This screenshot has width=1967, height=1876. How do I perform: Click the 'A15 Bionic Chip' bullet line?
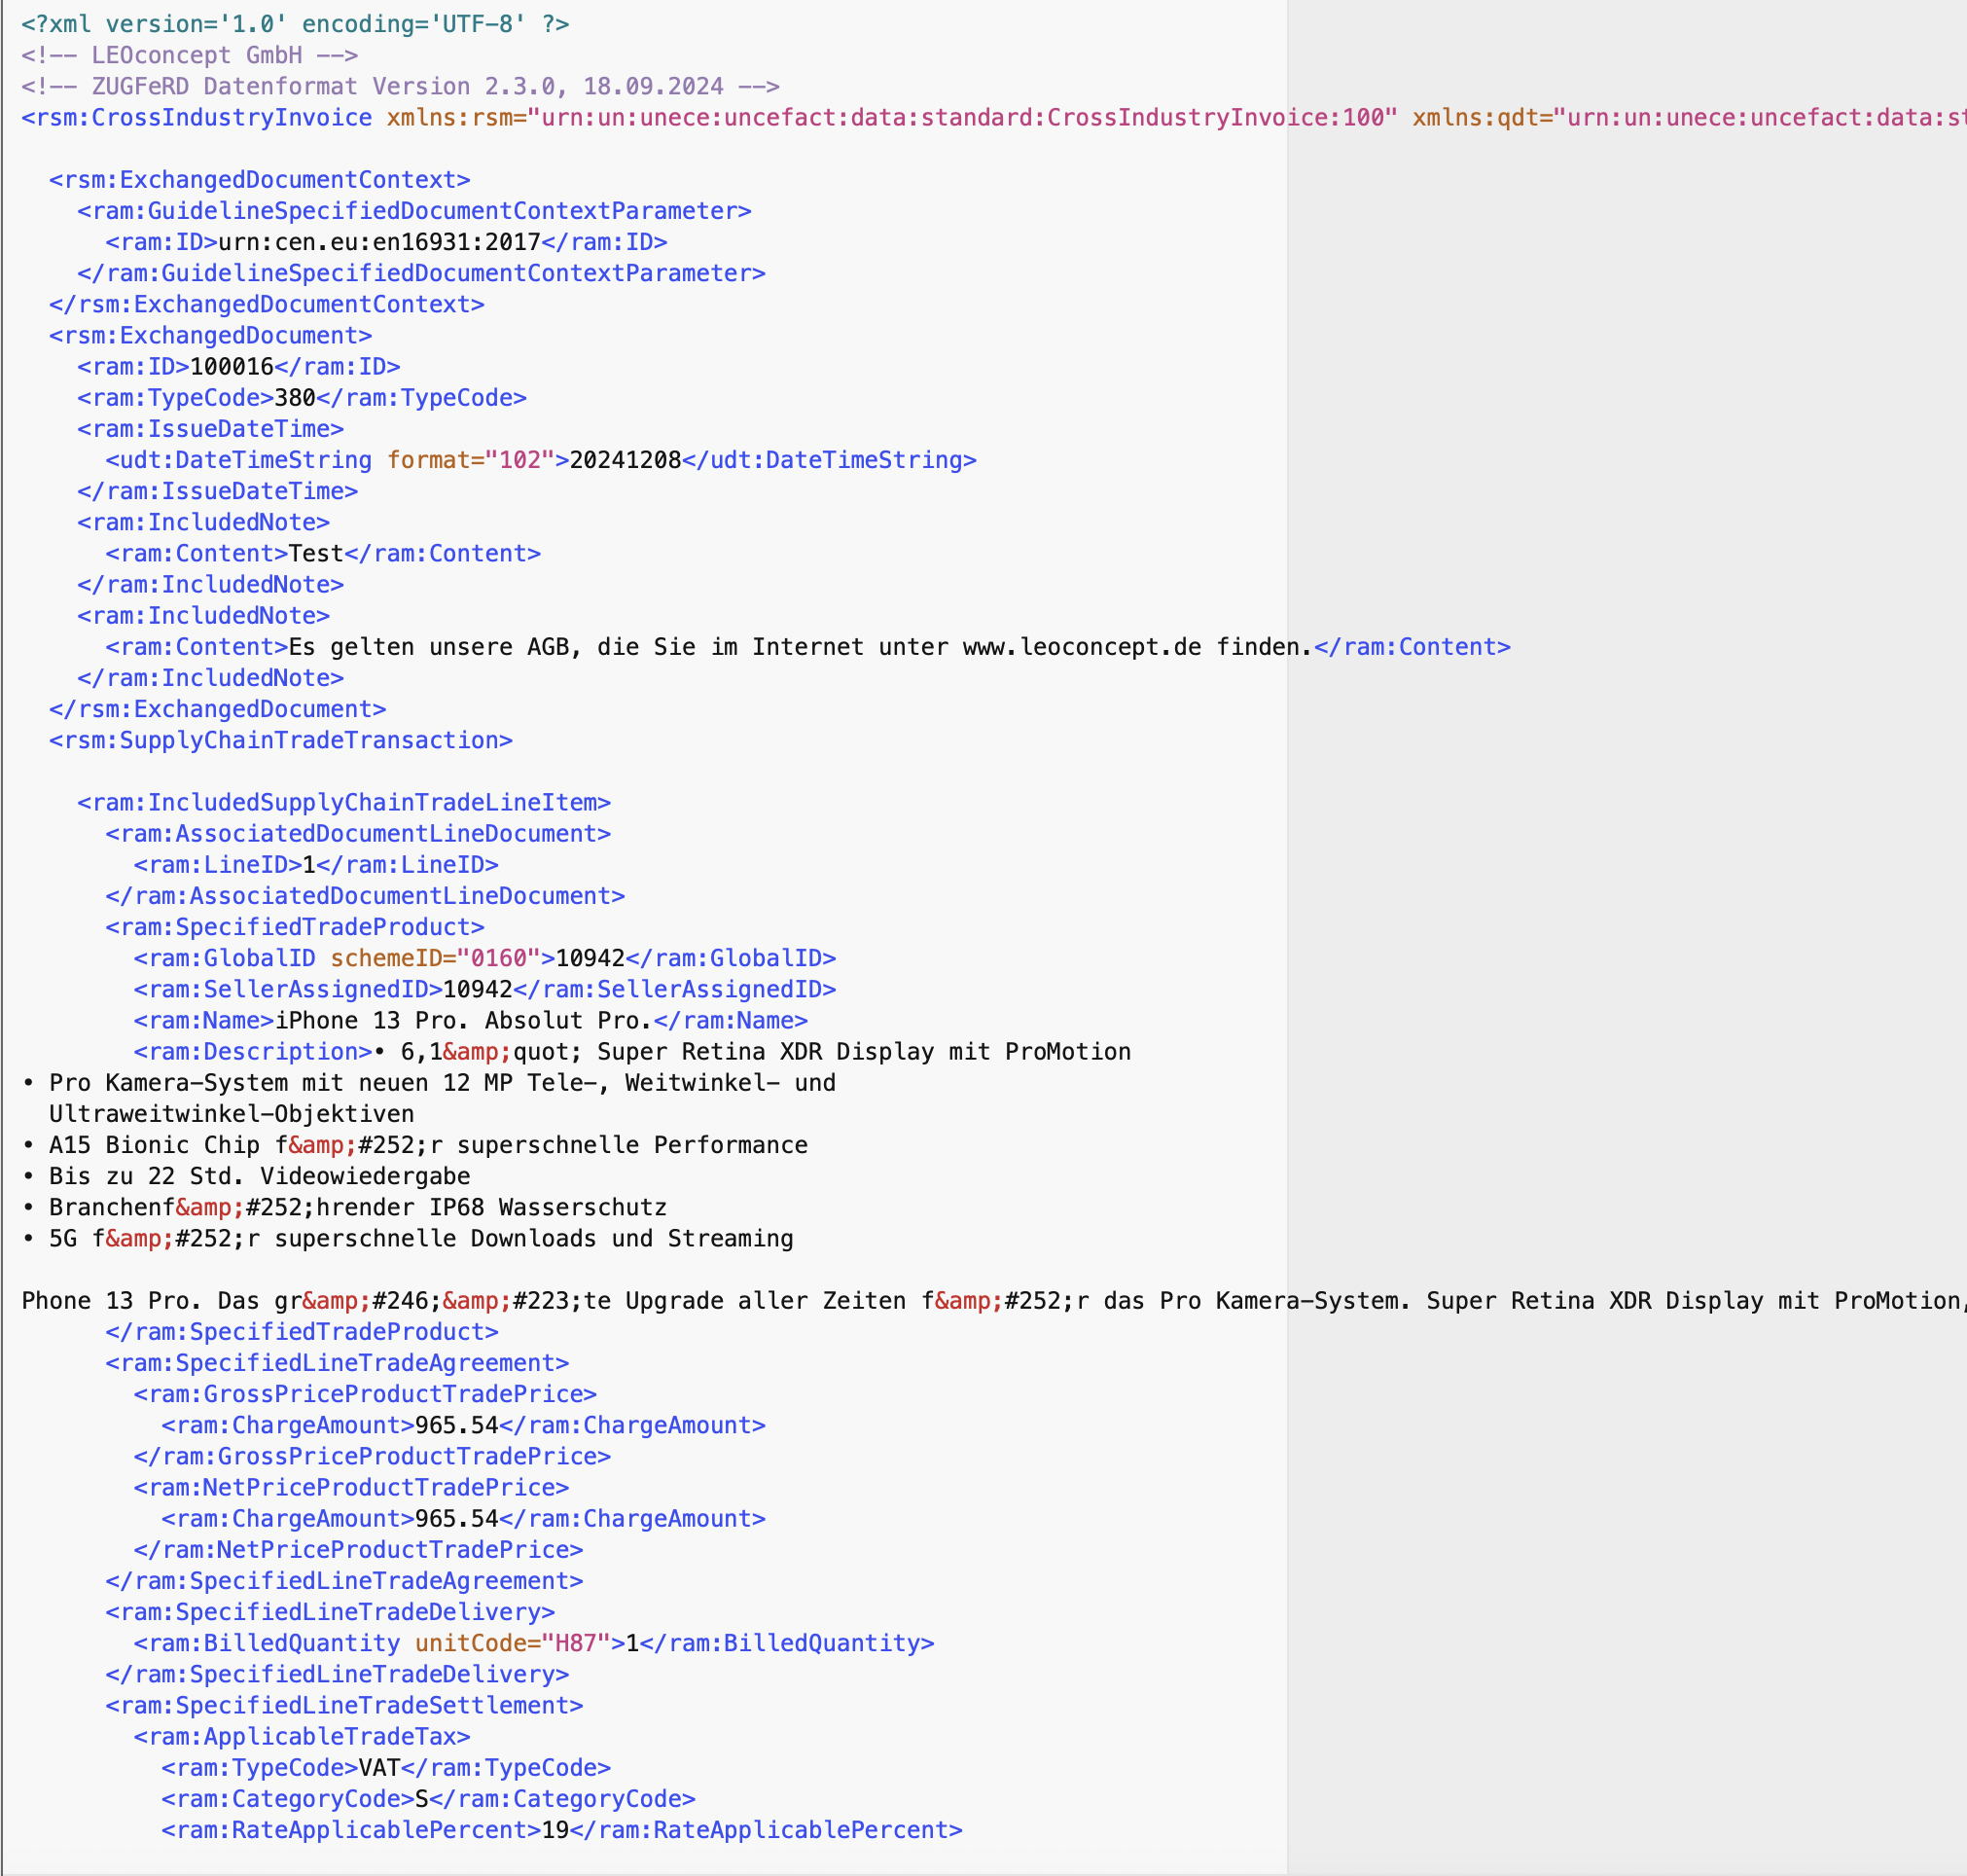[415, 1145]
